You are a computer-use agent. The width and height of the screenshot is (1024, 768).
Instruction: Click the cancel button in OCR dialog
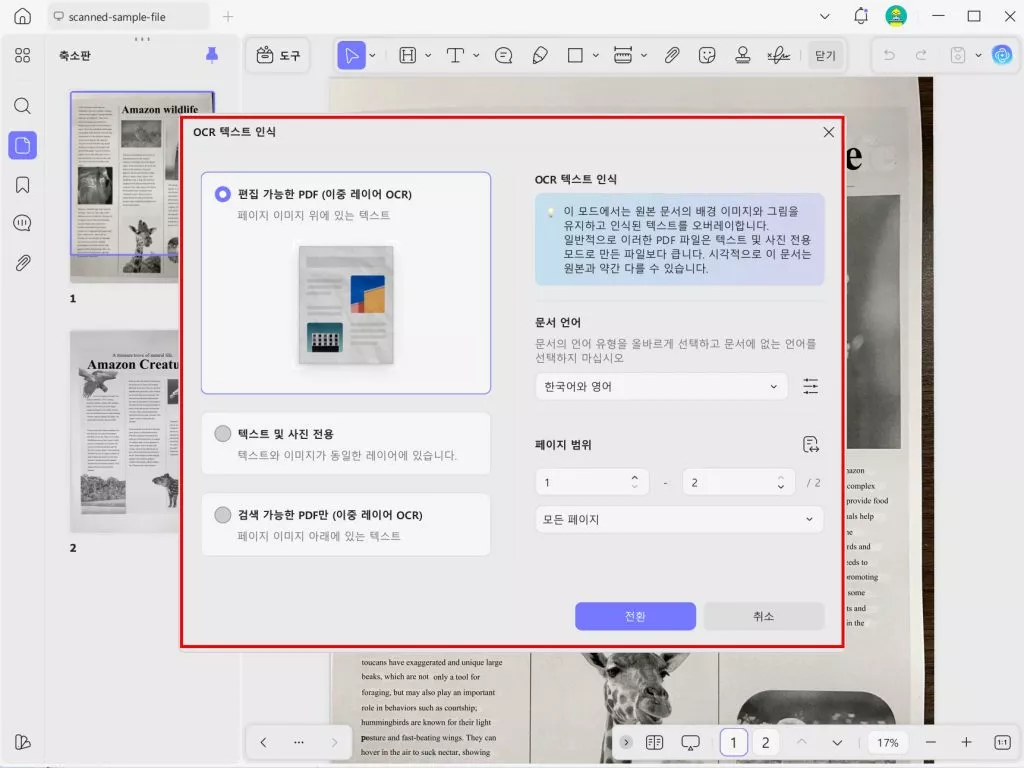(x=763, y=616)
